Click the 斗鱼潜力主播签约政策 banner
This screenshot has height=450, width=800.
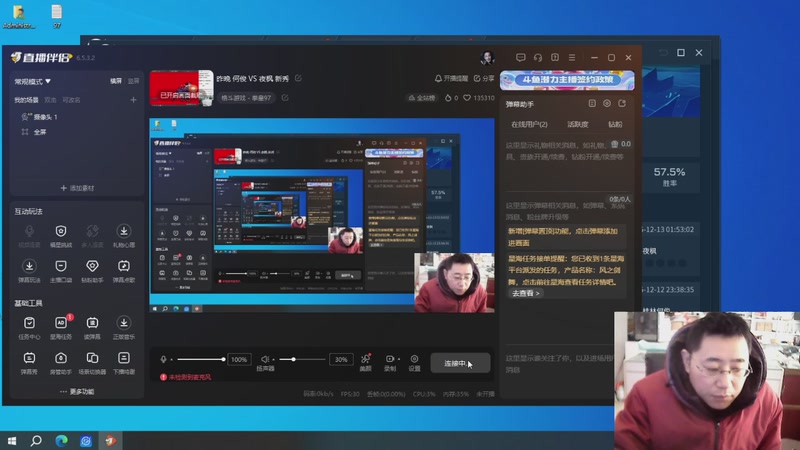(x=567, y=80)
